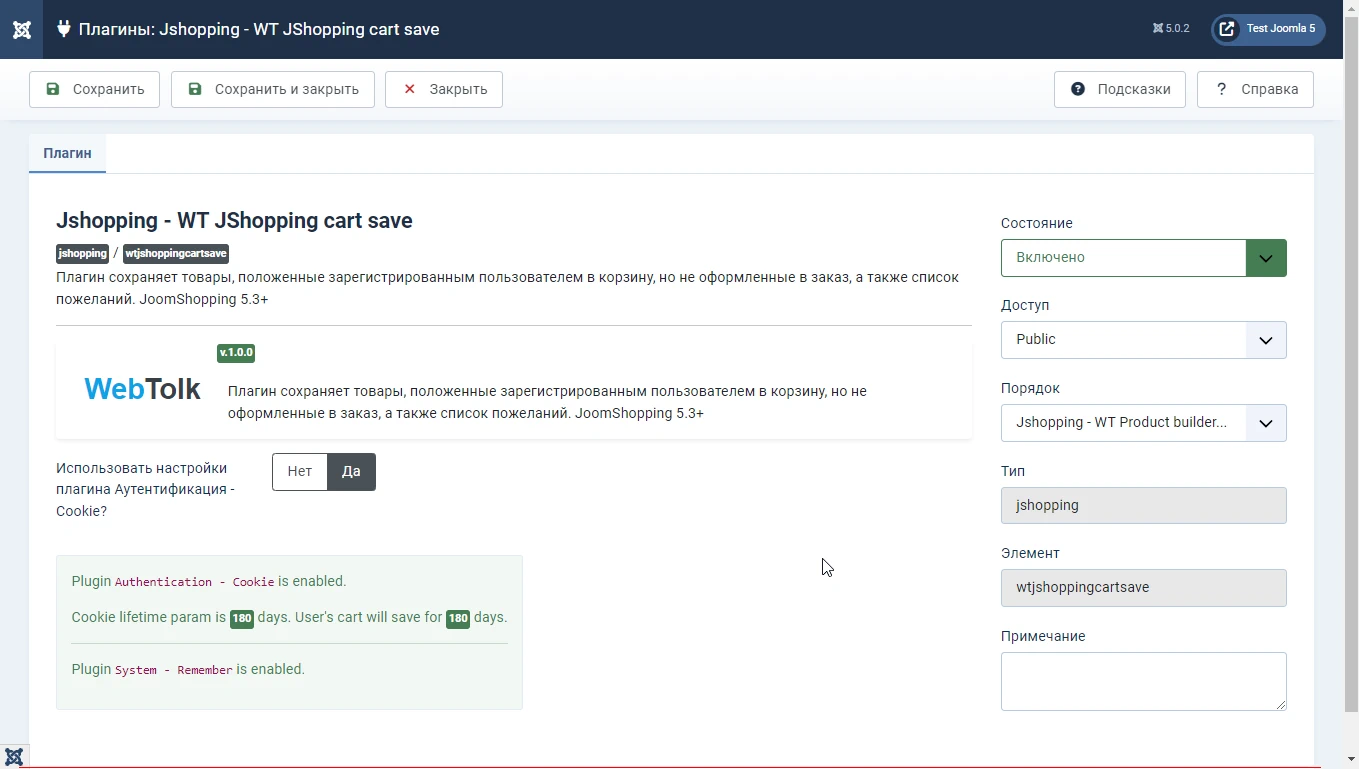Click the Joomla icon in bottom-left corner
This screenshot has height=769, width=1359.
14,757
